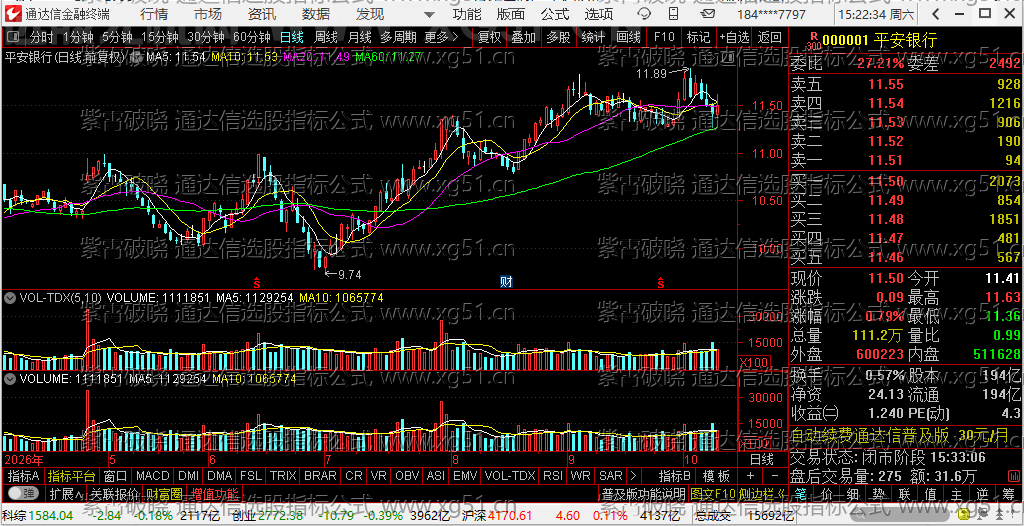Click the 日线 label at chart corner
The height and width of the screenshot is (526, 1024).
click(x=761, y=458)
